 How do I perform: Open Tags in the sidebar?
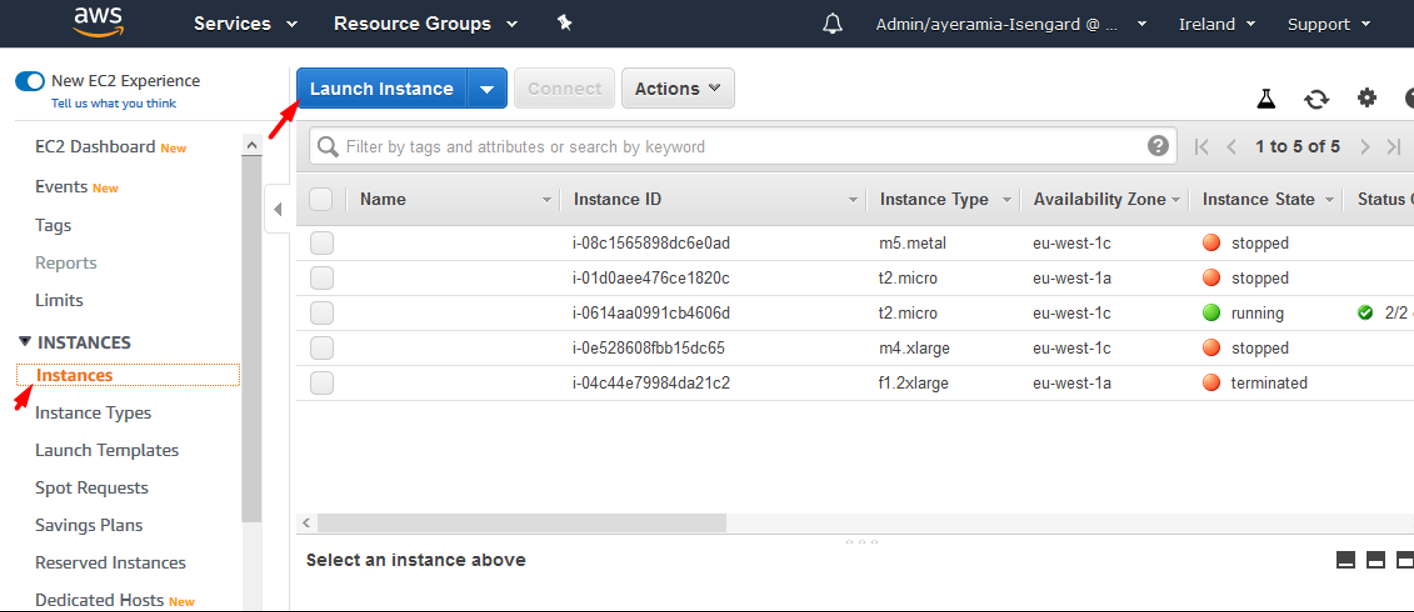click(53, 225)
